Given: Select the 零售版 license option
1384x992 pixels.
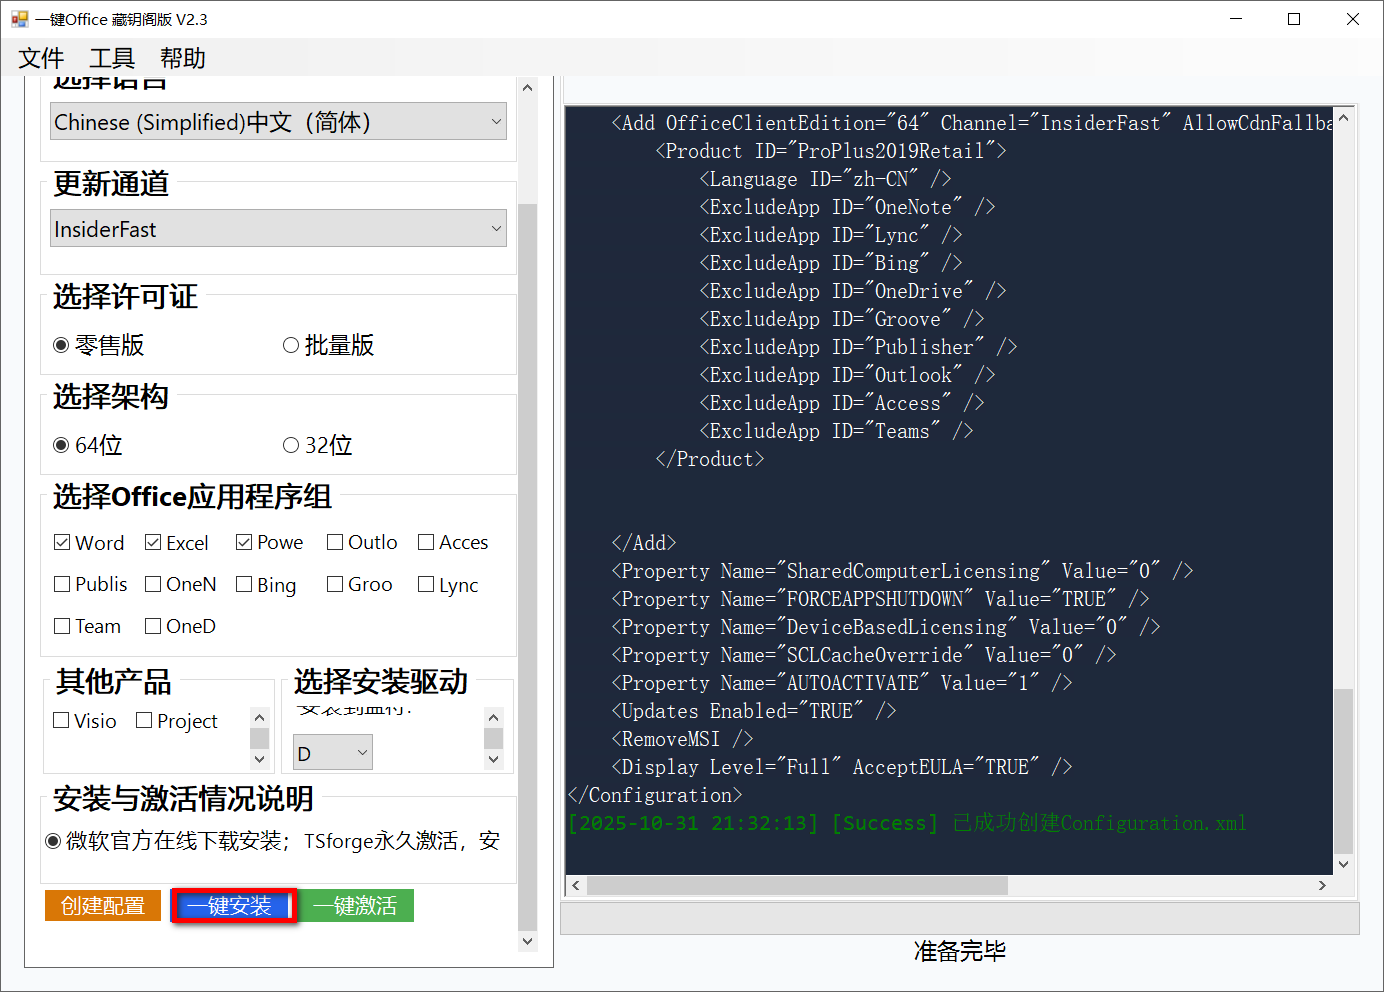Looking at the screenshot, I should pos(62,345).
